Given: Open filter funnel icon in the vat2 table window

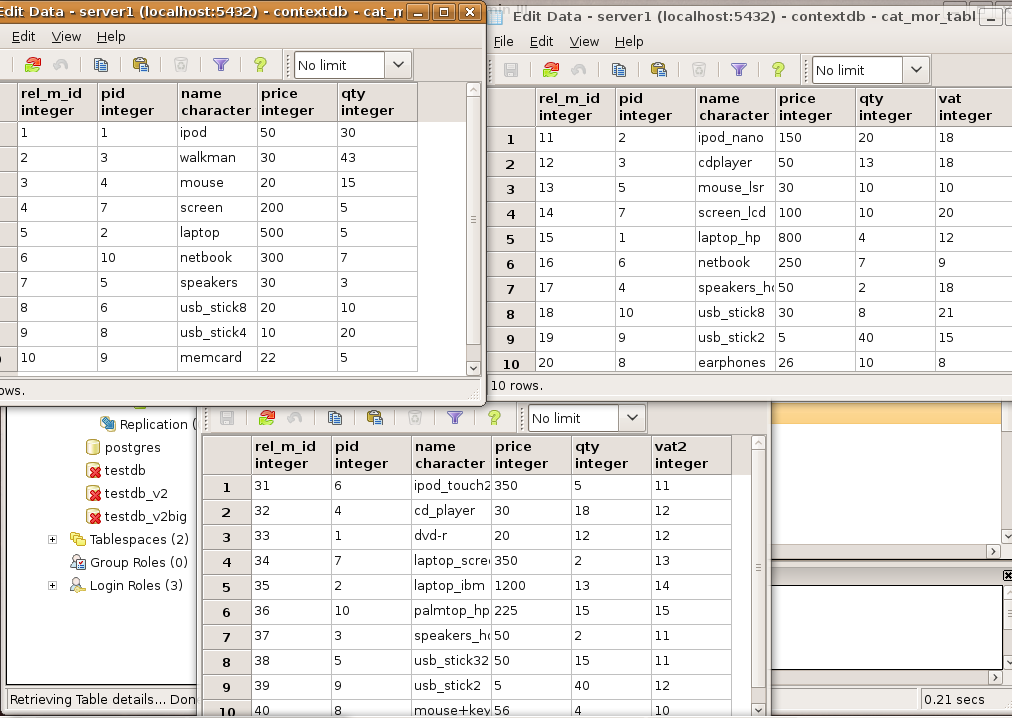Looking at the screenshot, I should pos(454,418).
